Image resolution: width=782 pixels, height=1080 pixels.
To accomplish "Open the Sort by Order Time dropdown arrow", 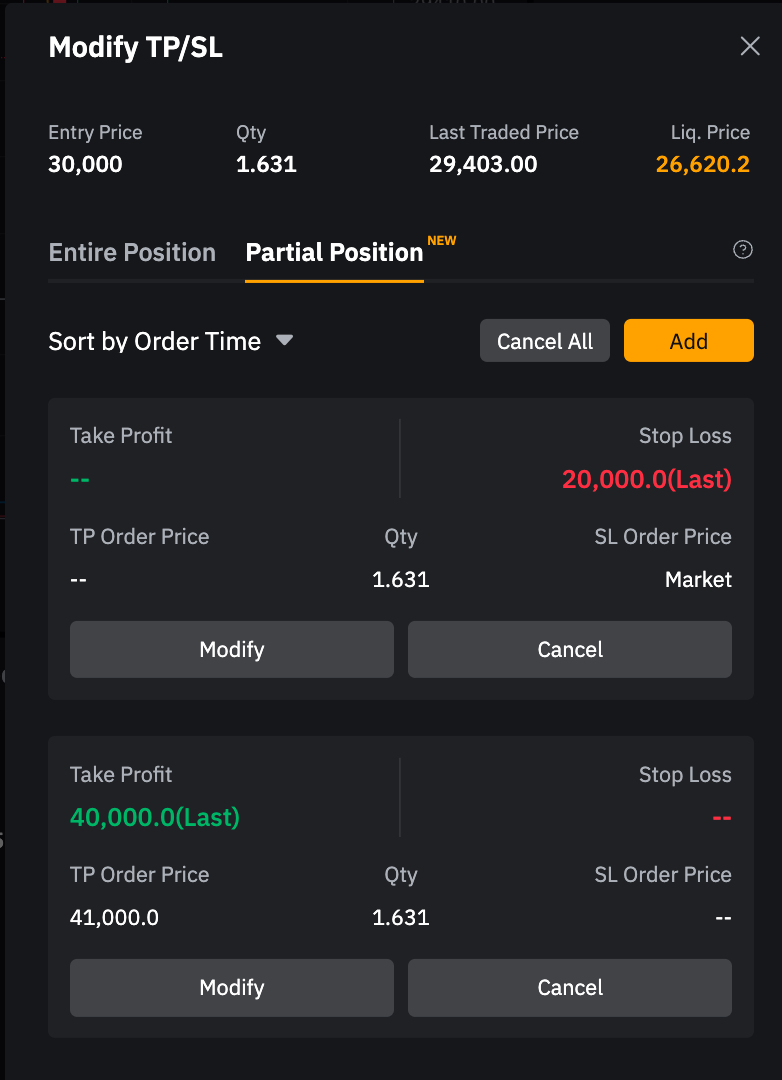I will coord(284,341).
